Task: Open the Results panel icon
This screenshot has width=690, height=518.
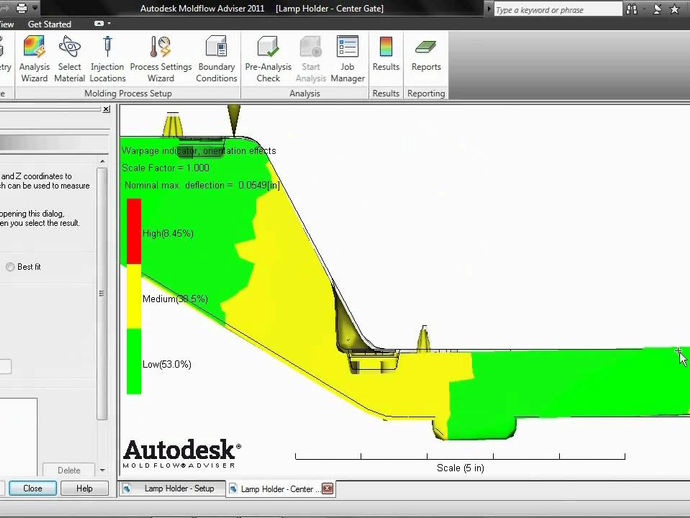Action: pyautogui.click(x=386, y=54)
